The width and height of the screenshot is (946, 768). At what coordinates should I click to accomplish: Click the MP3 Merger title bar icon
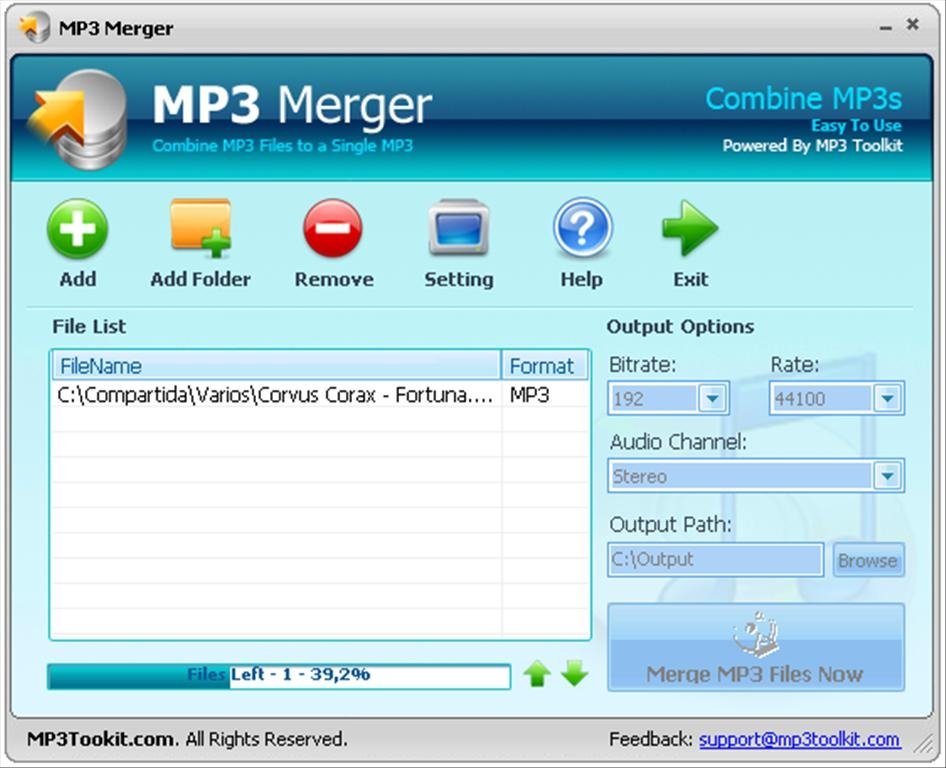34,27
